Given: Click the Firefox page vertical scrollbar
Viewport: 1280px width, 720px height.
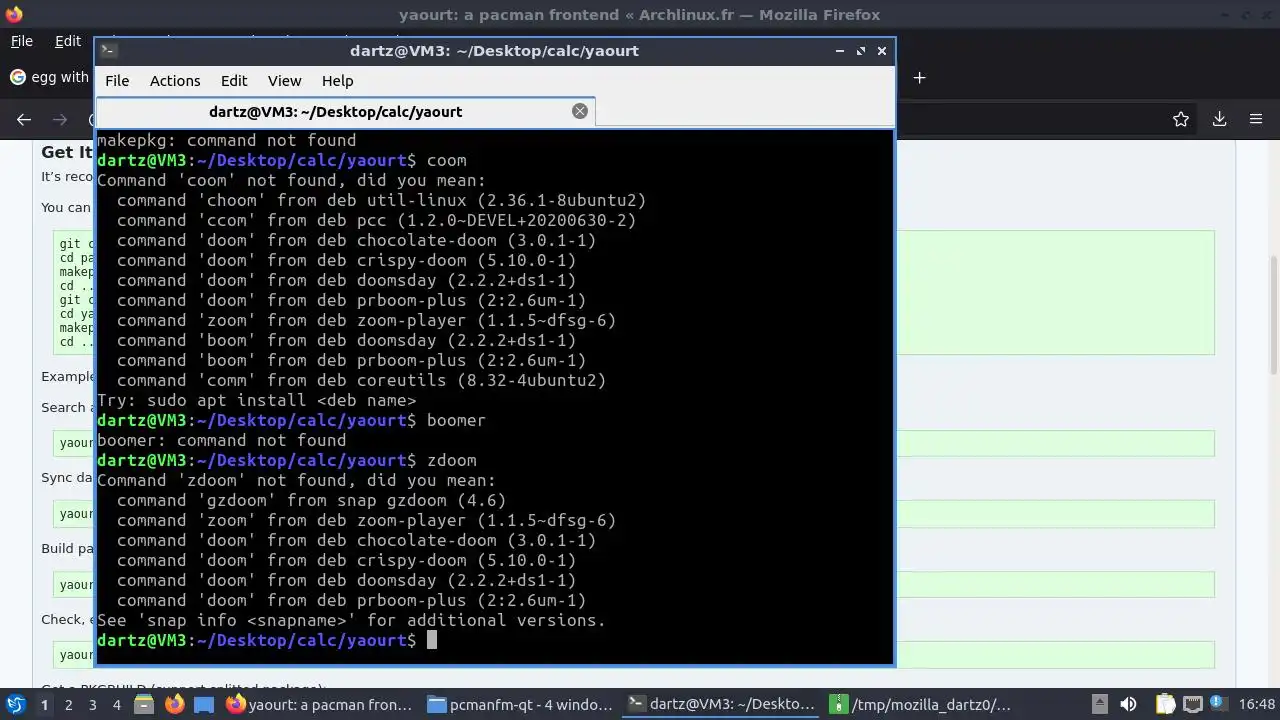Looking at the screenshot, I should 1273,315.
